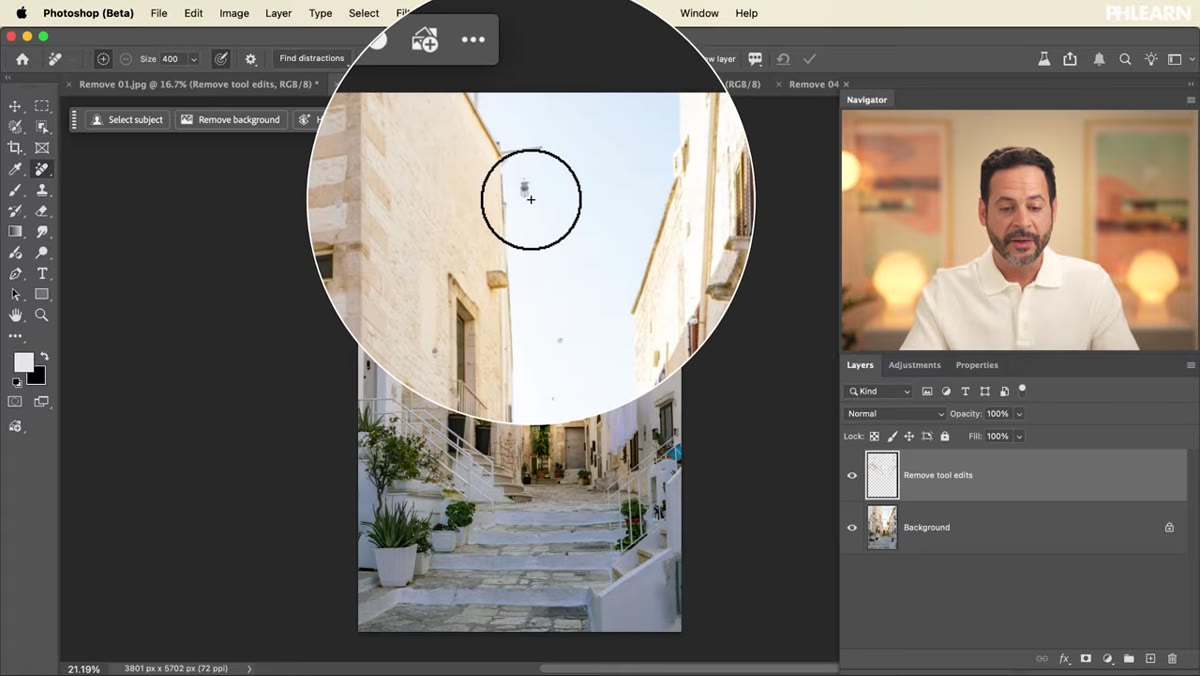Click the Home icon in options bar
Viewport: 1200px width, 676px height.
click(22, 59)
